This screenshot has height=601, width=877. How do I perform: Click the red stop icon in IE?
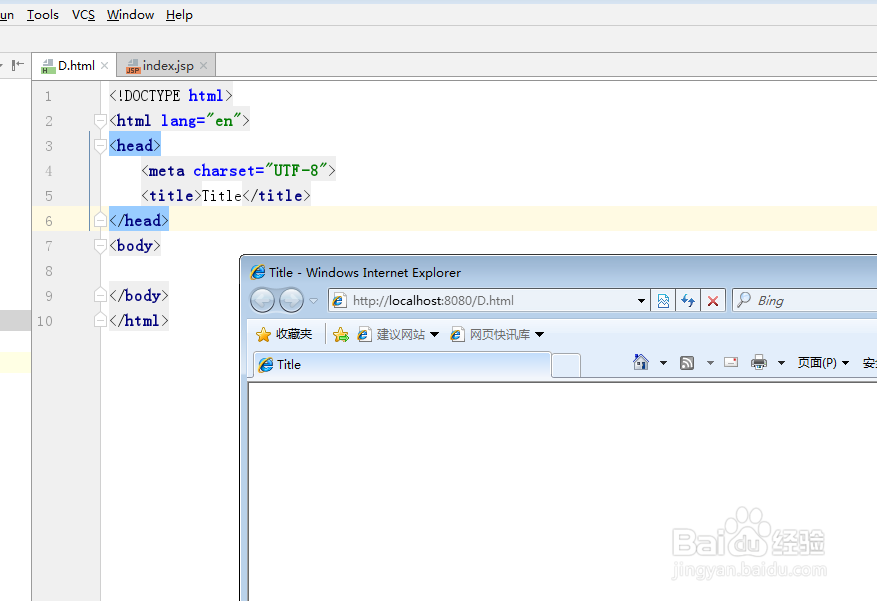713,301
